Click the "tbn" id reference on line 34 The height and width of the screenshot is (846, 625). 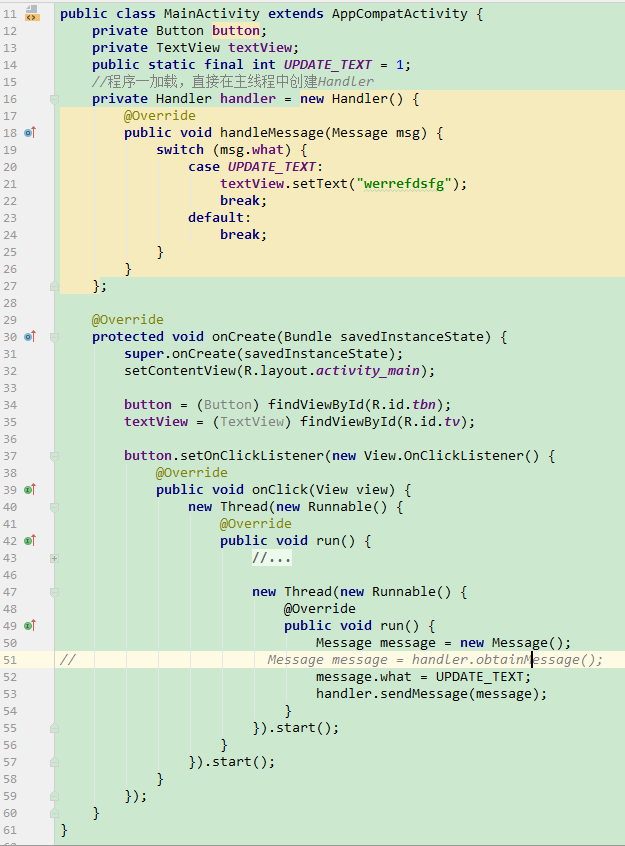click(x=424, y=405)
